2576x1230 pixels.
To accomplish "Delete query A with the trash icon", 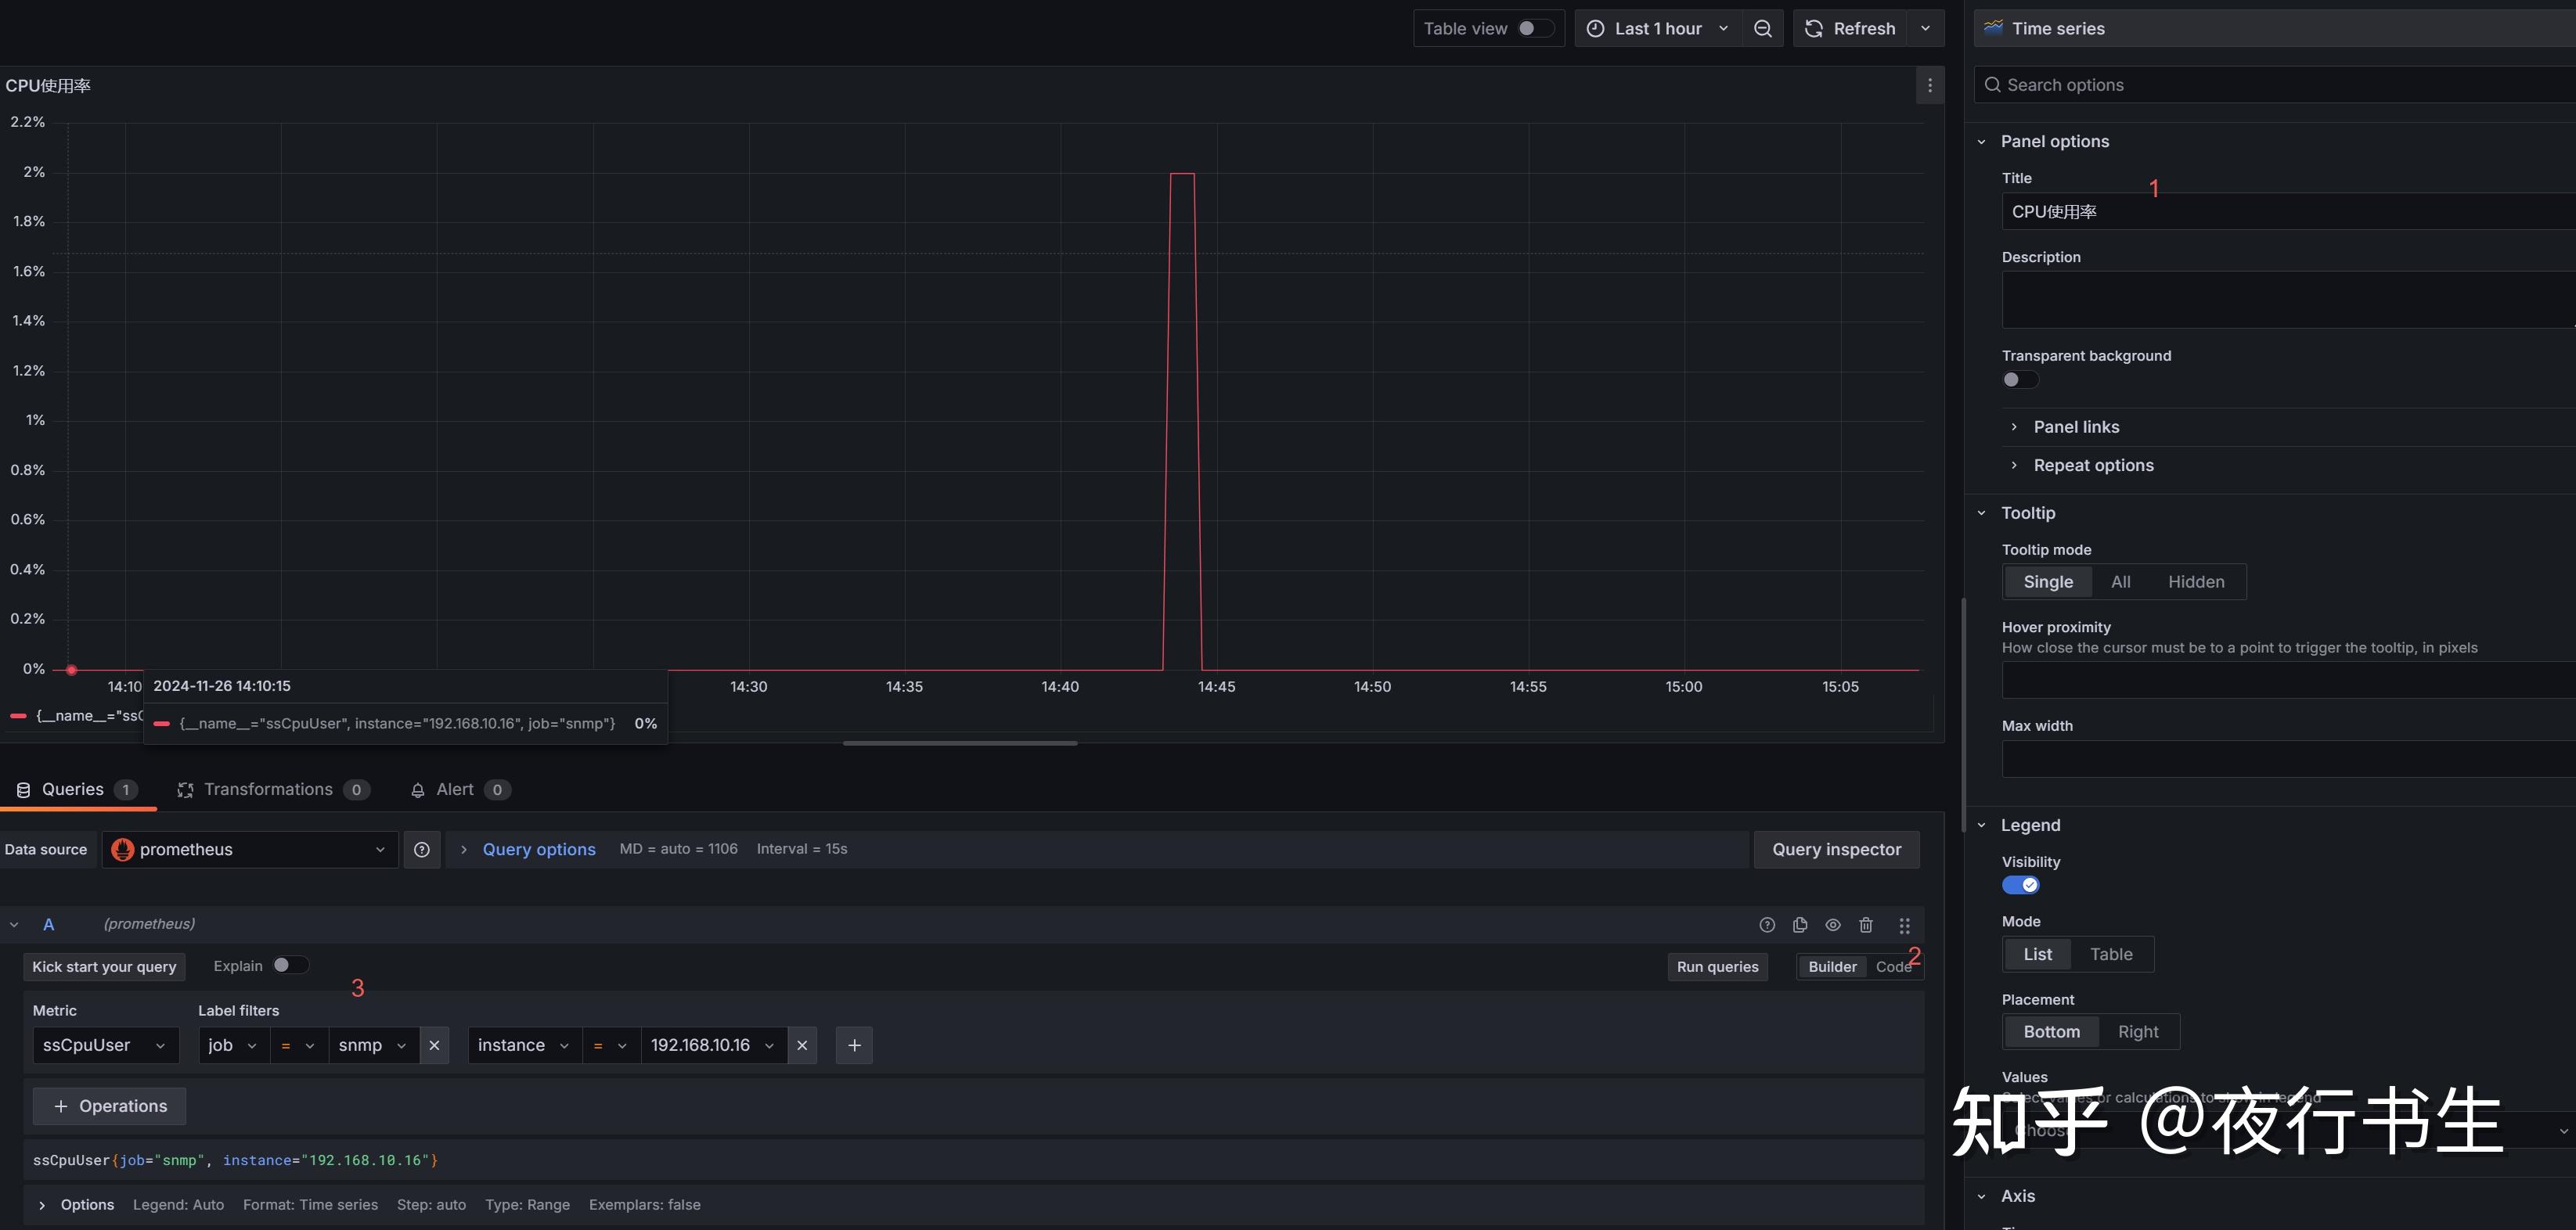I will coord(1866,926).
